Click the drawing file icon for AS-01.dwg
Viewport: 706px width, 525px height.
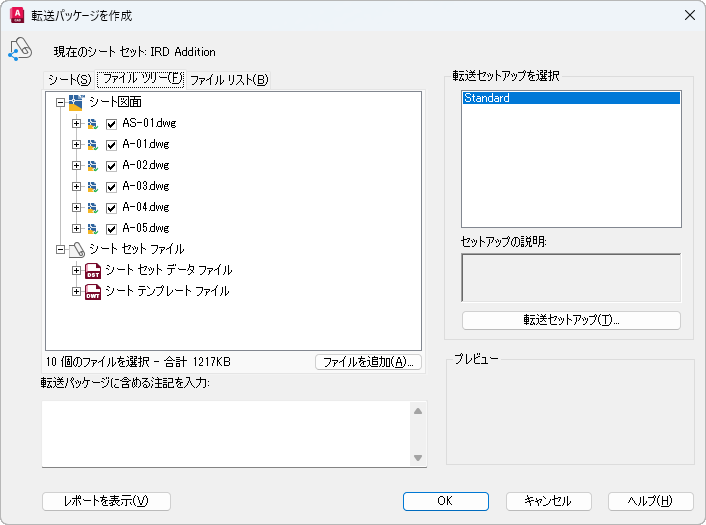click(92, 124)
